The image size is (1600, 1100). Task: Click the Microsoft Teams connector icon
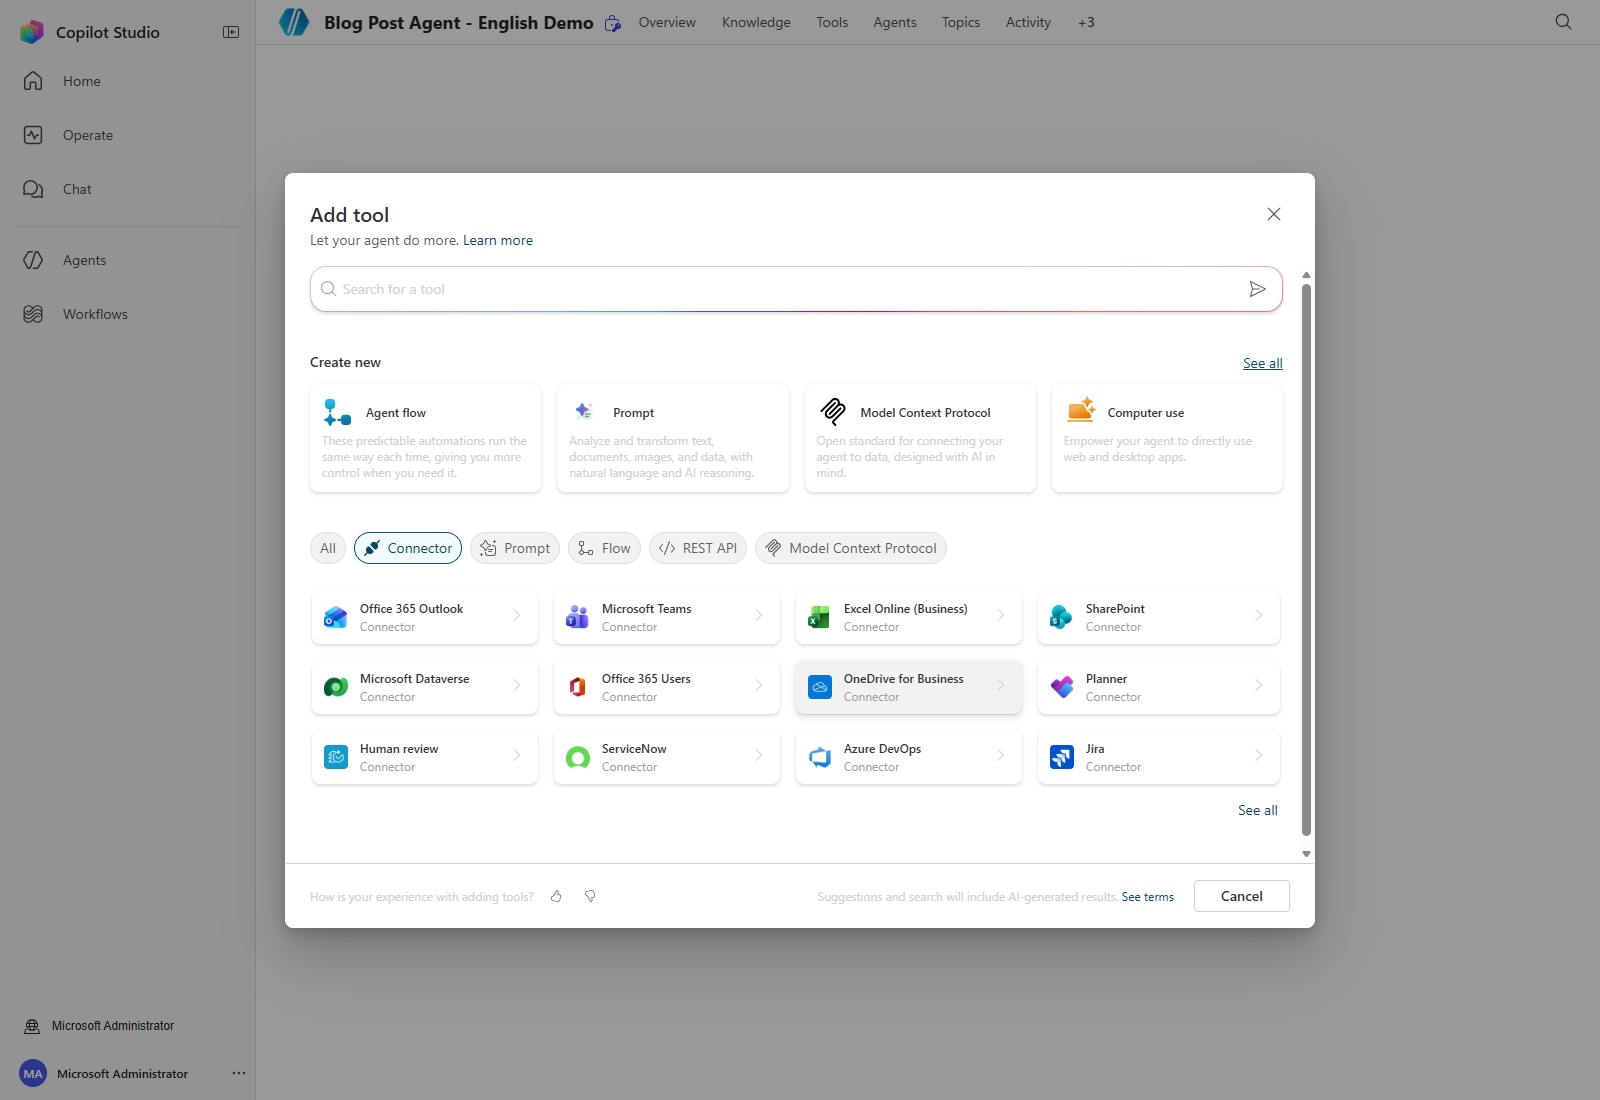click(578, 617)
